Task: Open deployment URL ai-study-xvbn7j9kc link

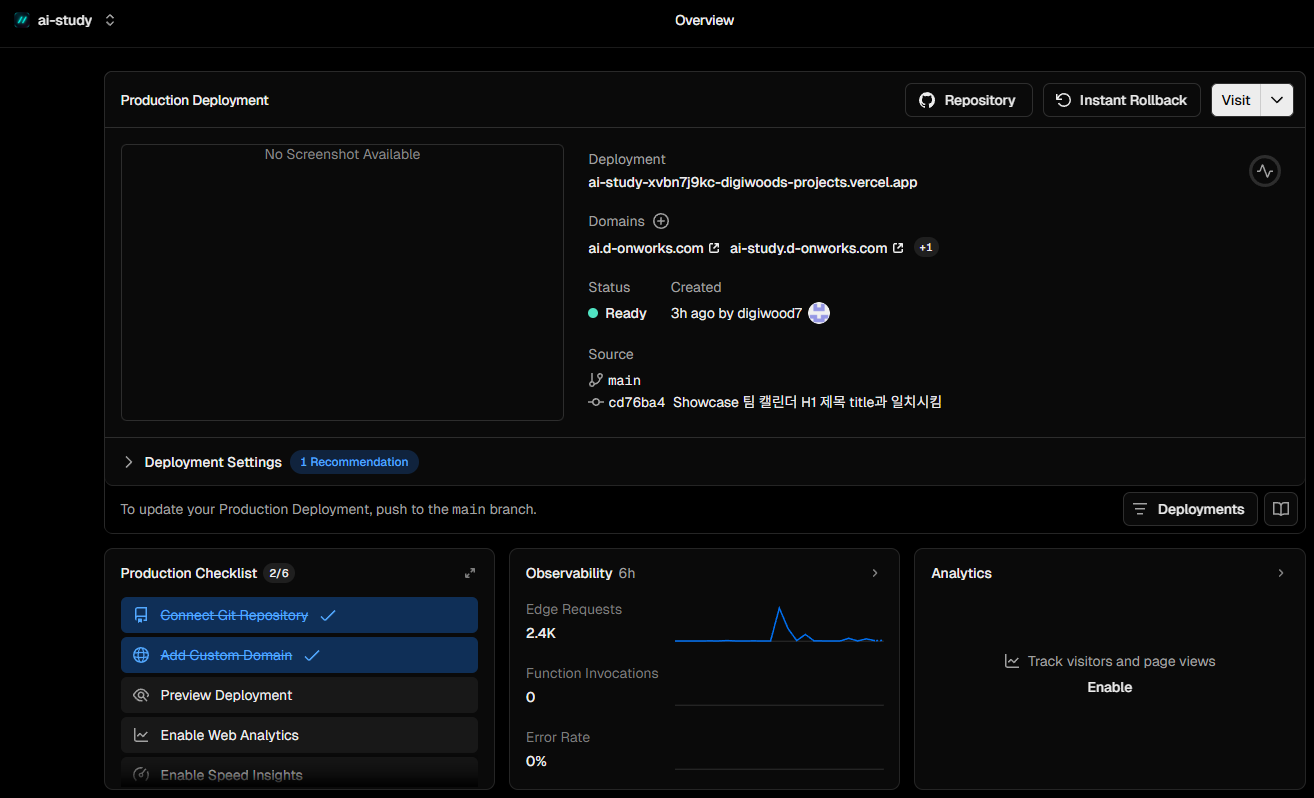Action: click(x=752, y=182)
